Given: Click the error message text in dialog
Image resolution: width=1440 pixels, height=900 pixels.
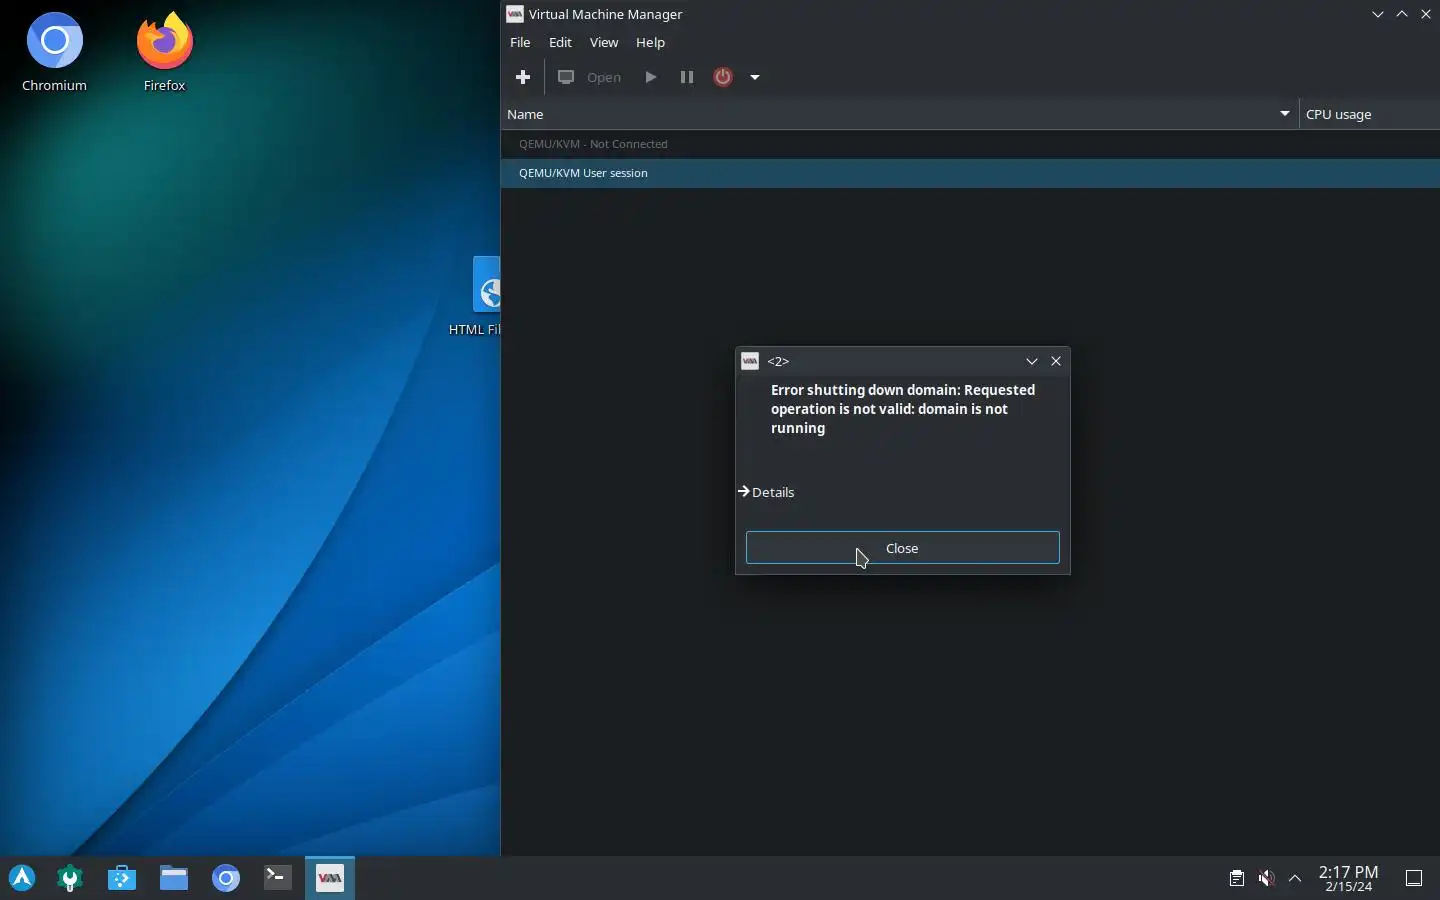Looking at the screenshot, I should (x=903, y=409).
